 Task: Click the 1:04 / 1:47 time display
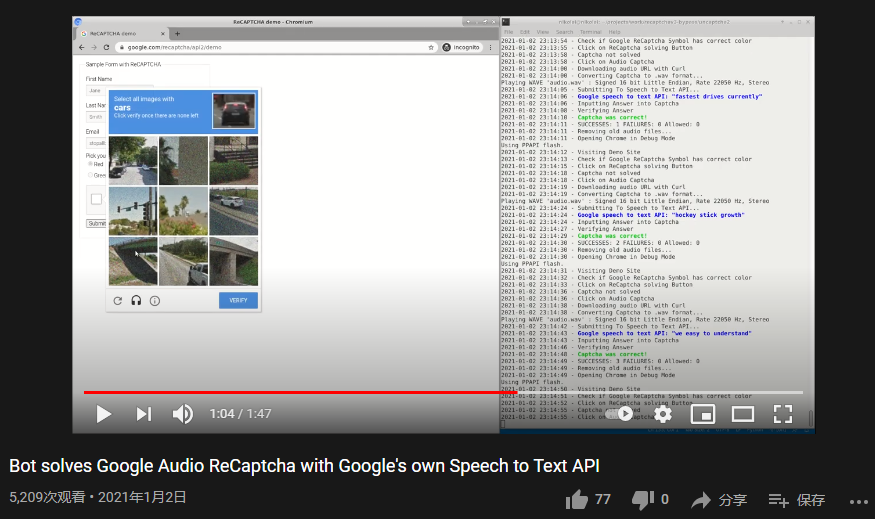click(x=241, y=414)
